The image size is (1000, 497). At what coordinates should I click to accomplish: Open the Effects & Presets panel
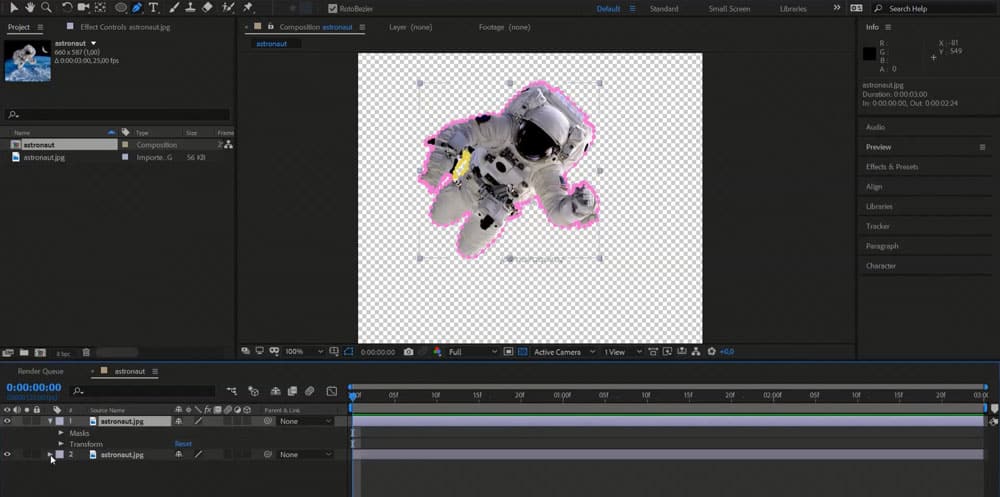coord(891,167)
